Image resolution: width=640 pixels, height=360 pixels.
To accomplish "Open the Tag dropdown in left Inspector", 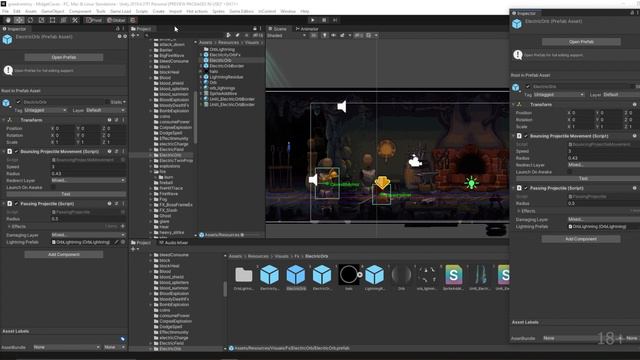I will 45,110.
